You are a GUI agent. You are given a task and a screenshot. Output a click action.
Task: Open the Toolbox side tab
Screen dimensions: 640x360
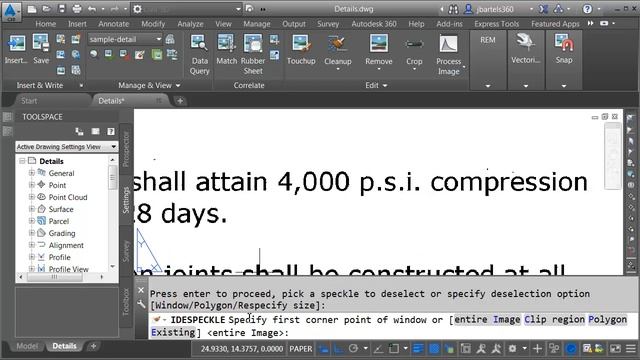pos(126,302)
